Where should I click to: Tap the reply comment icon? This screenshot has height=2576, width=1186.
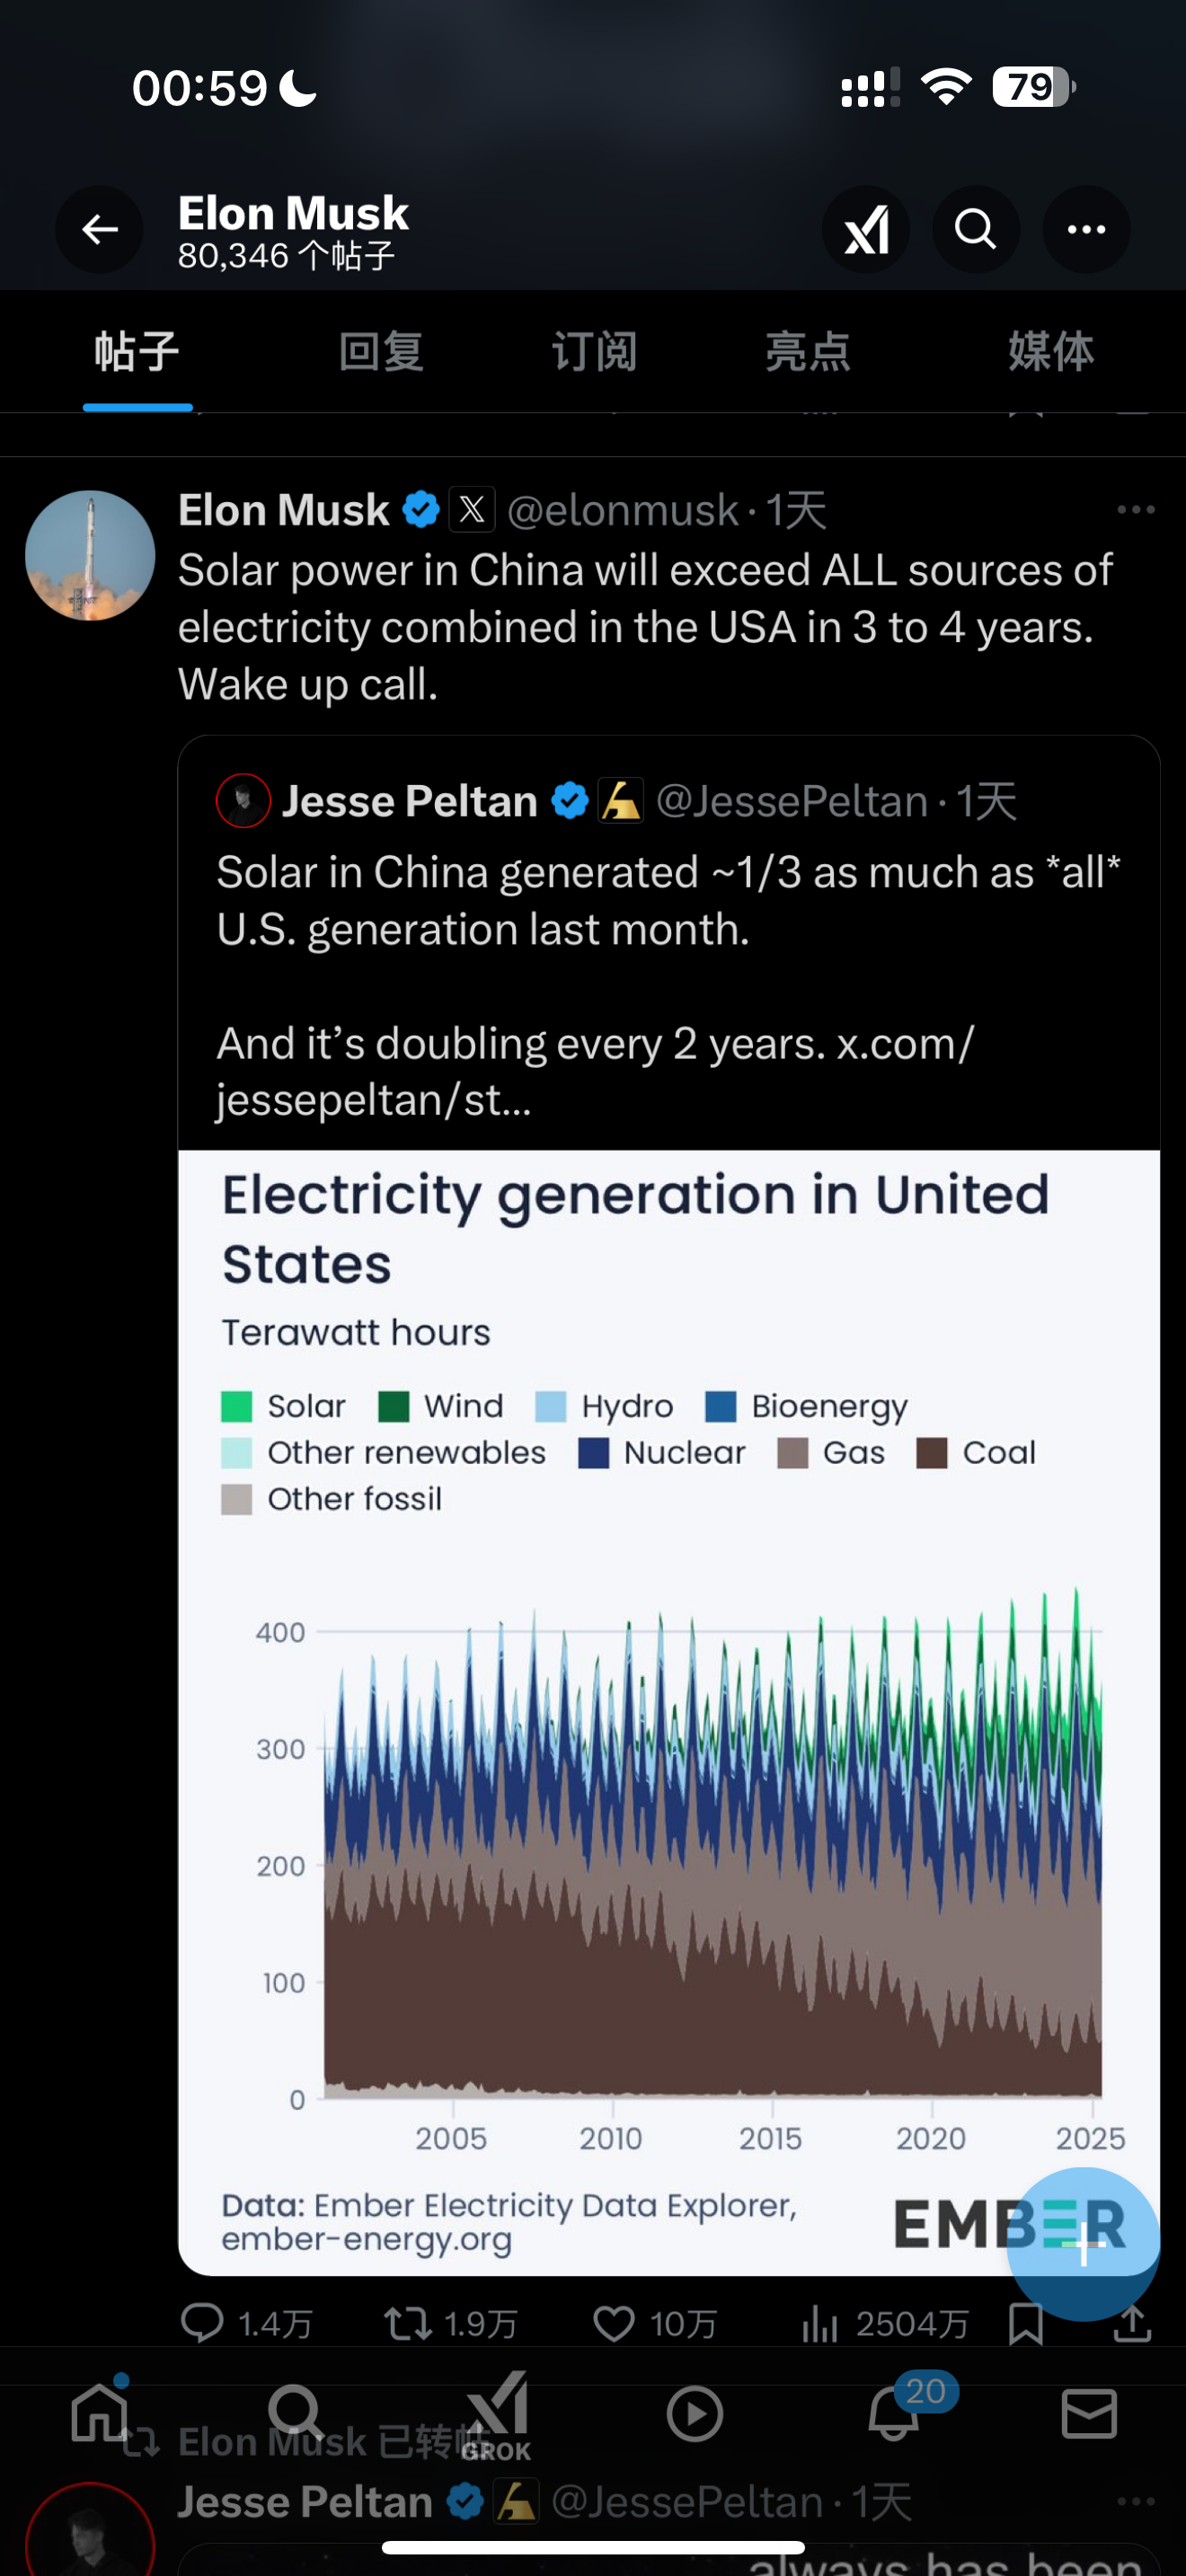(202, 2323)
